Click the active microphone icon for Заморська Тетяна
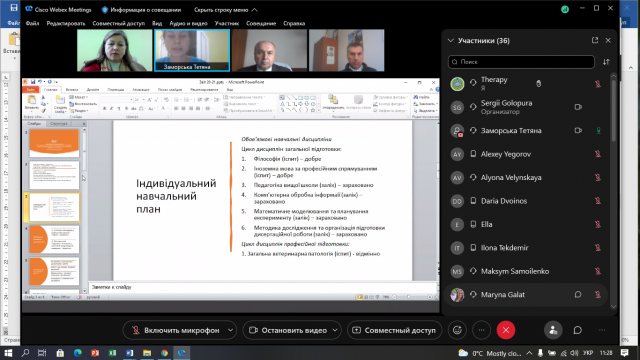The height and width of the screenshot is (360, 640). (598, 131)
